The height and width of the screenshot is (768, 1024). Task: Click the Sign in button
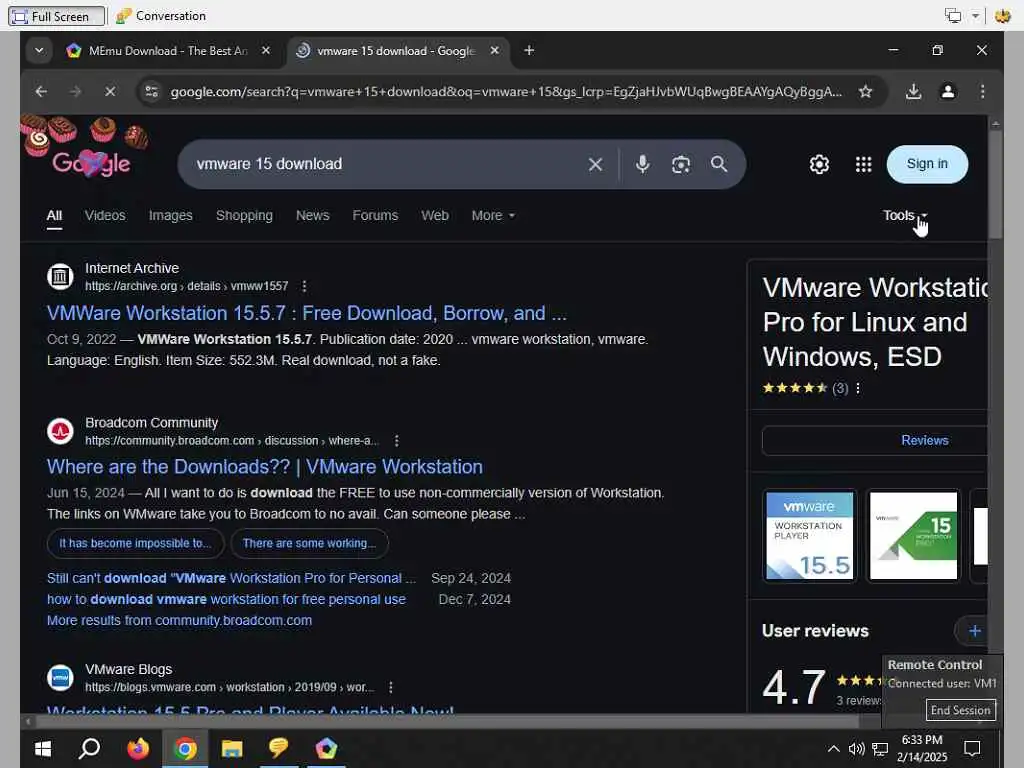click(x=927, y=164)
